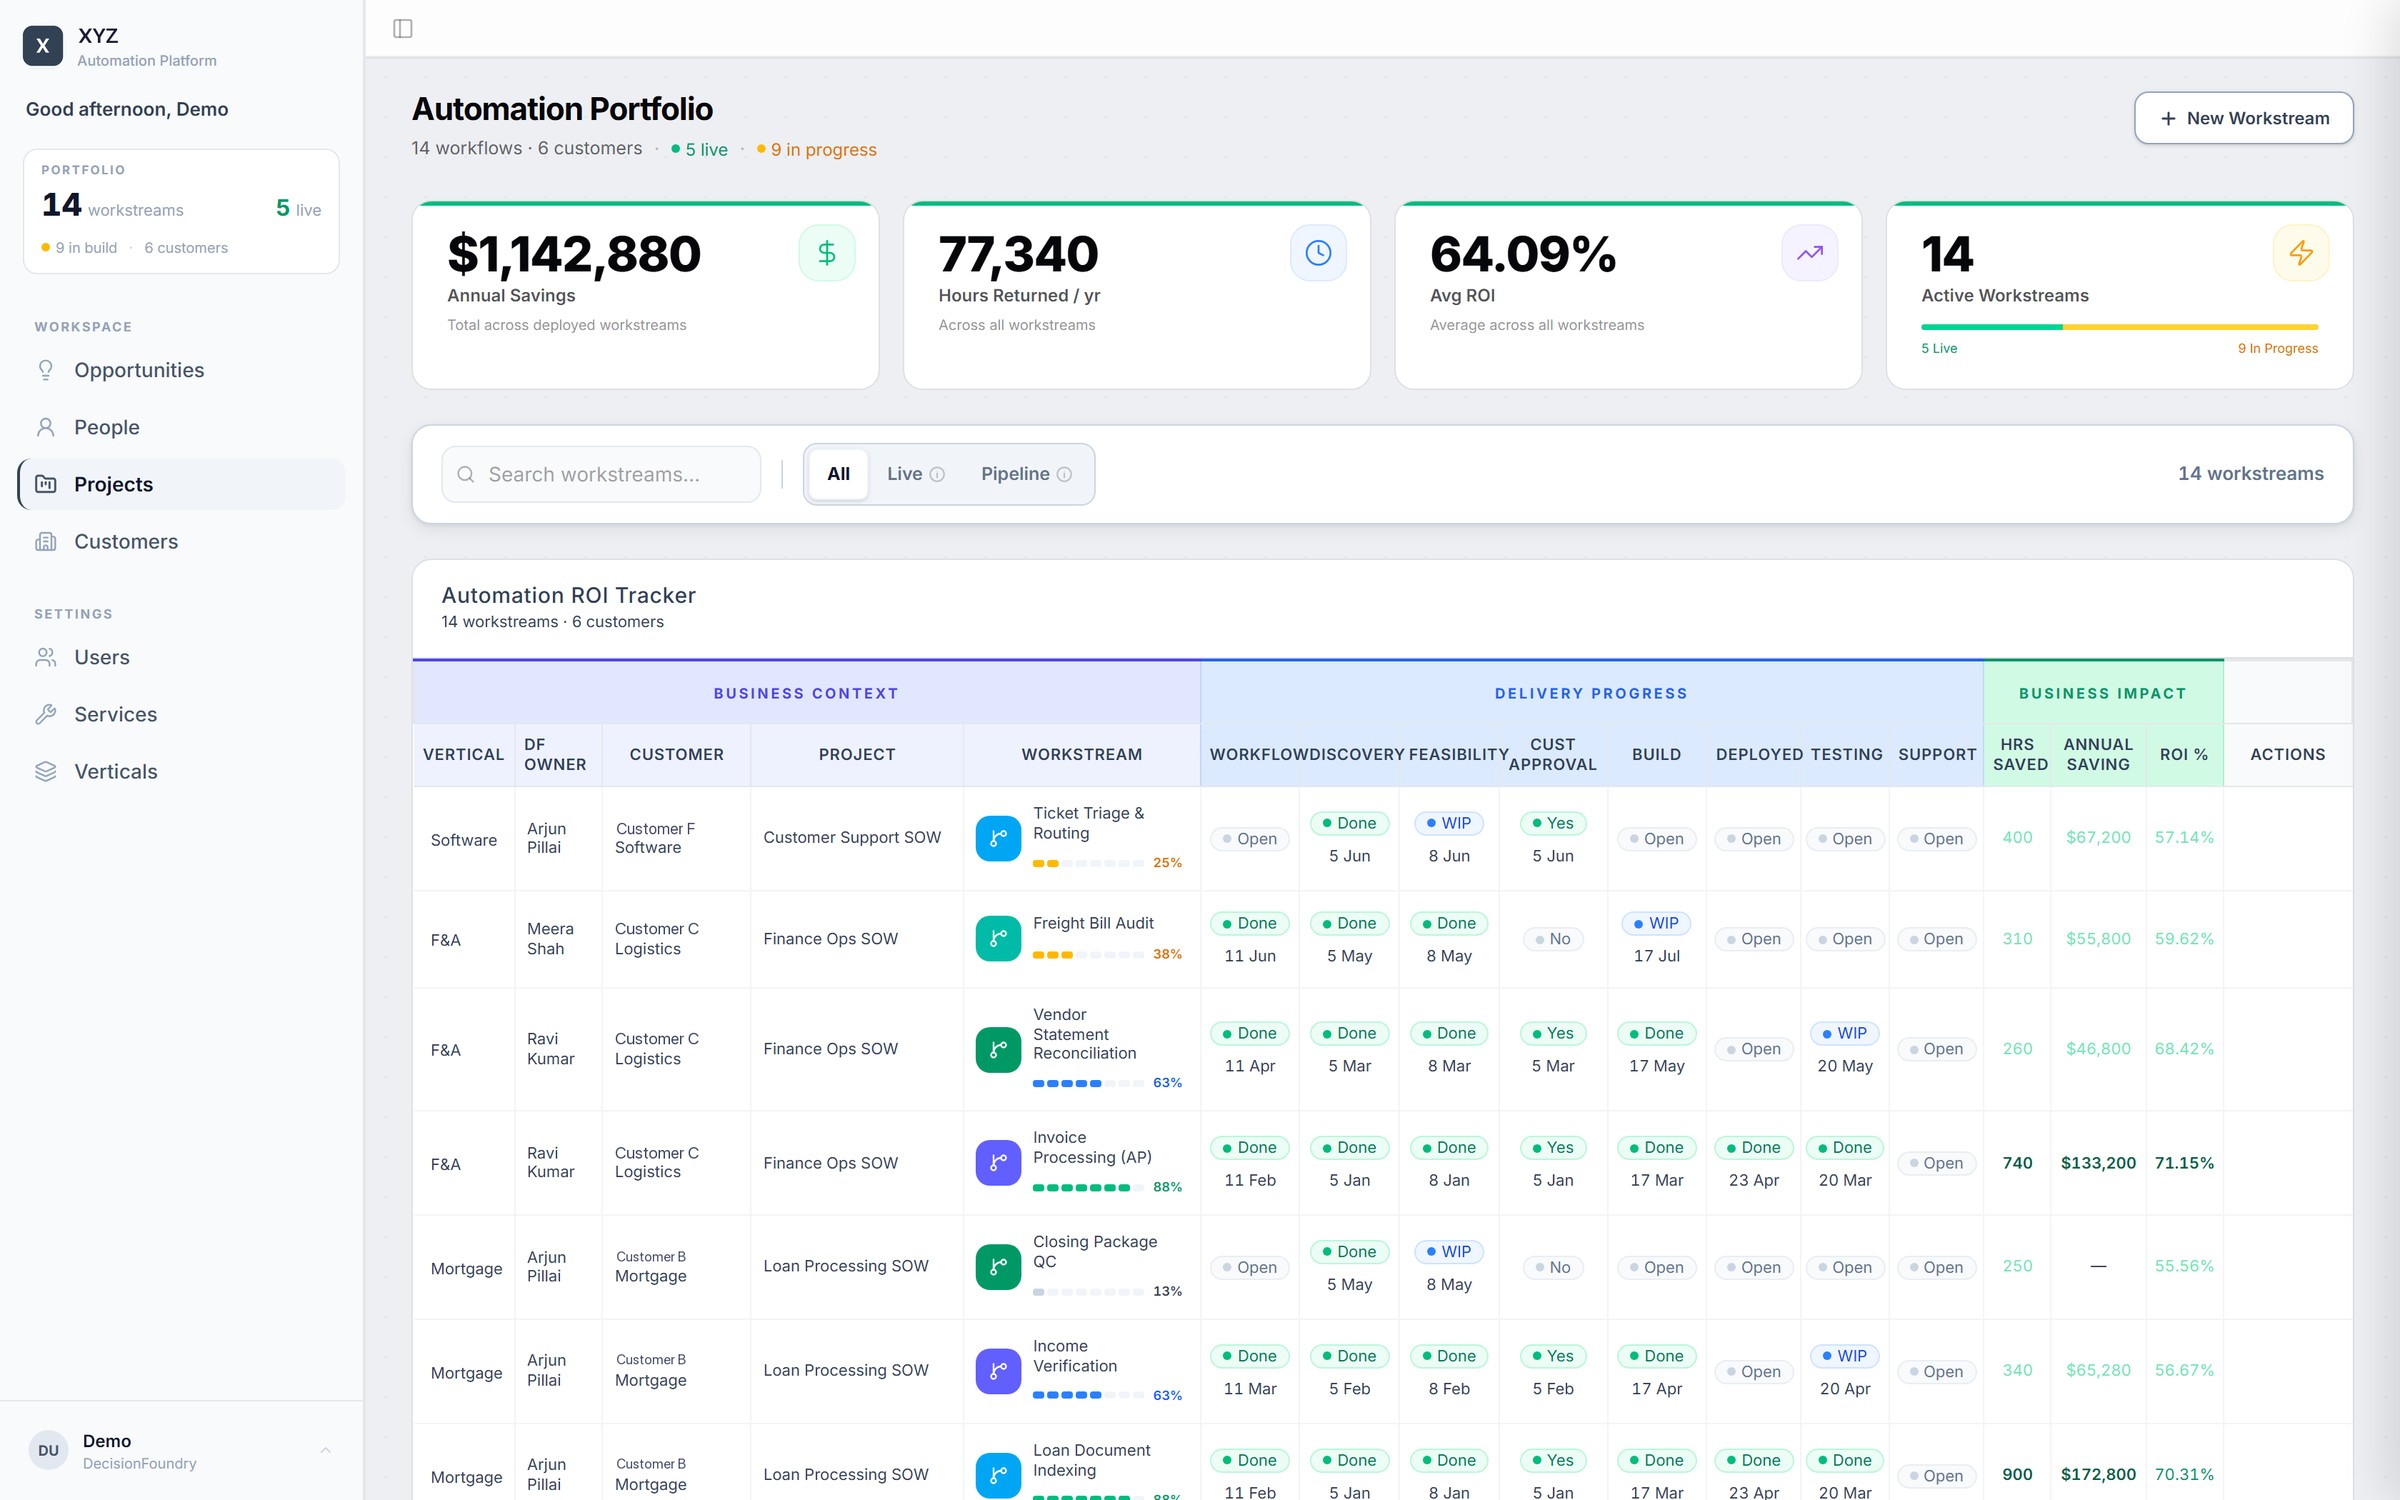Click the Live tab info icon
Viewport: 2400px width, 1500px height.
click(937, 474)
